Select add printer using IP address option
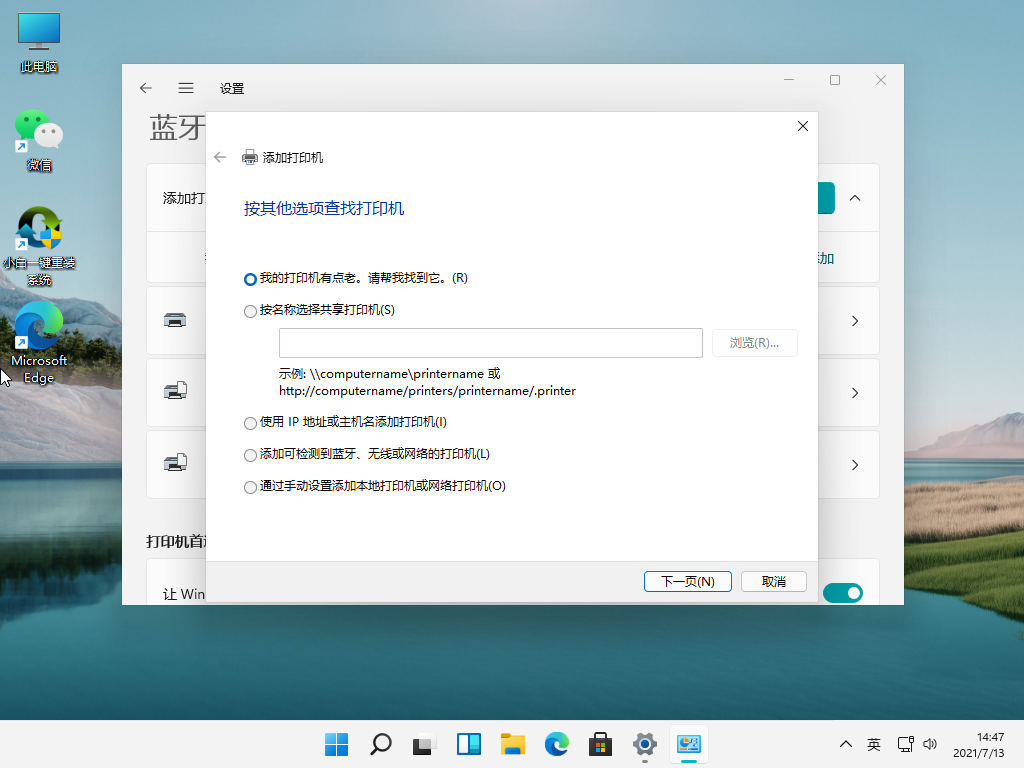1024x768 pixels. pos(250,423)
